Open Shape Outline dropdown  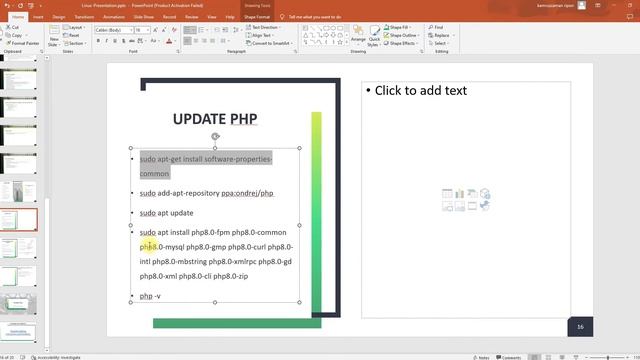pyautogui.click(x=401, y=35)
